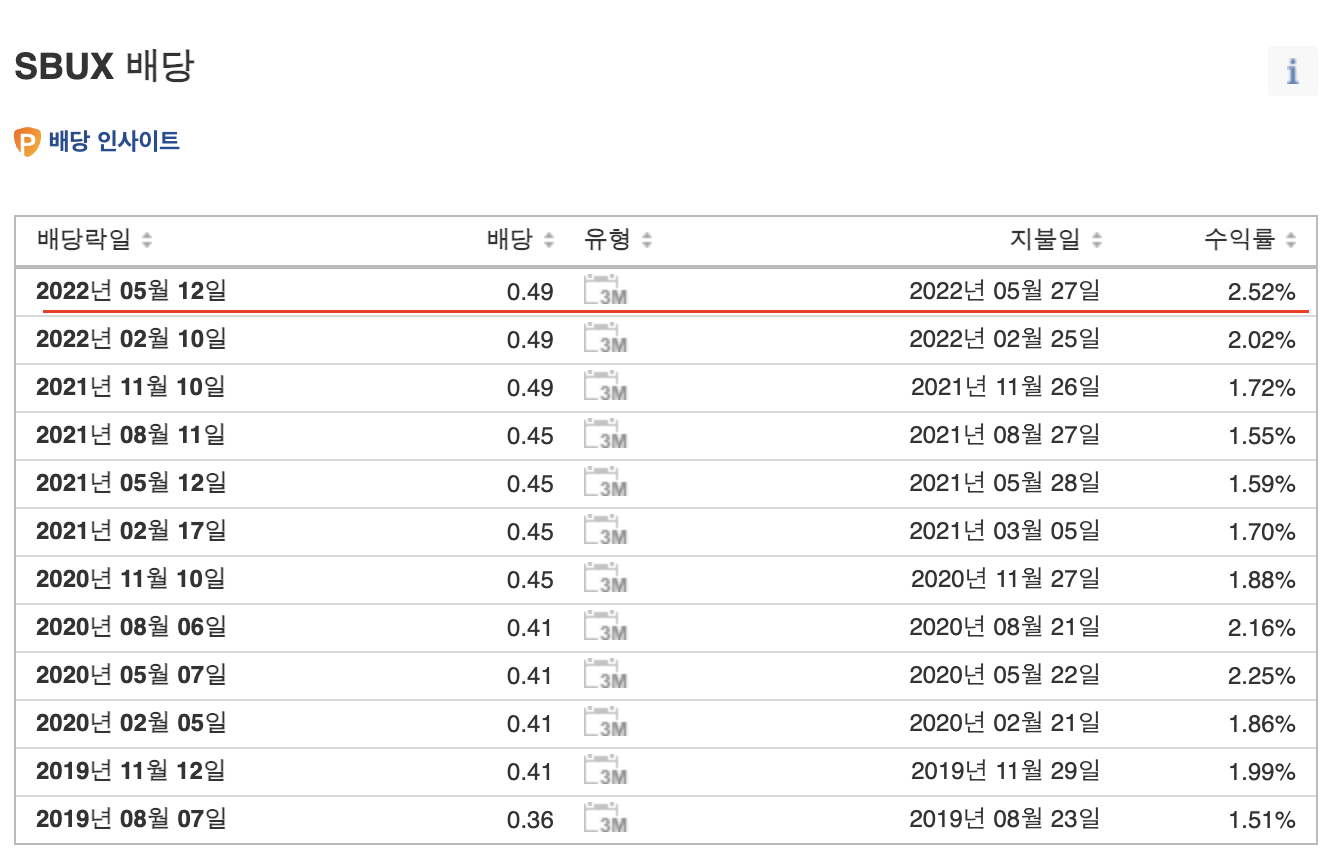Click payment date 2019년 11월 29일
1336x864 pixels.
click(1005, 771)
